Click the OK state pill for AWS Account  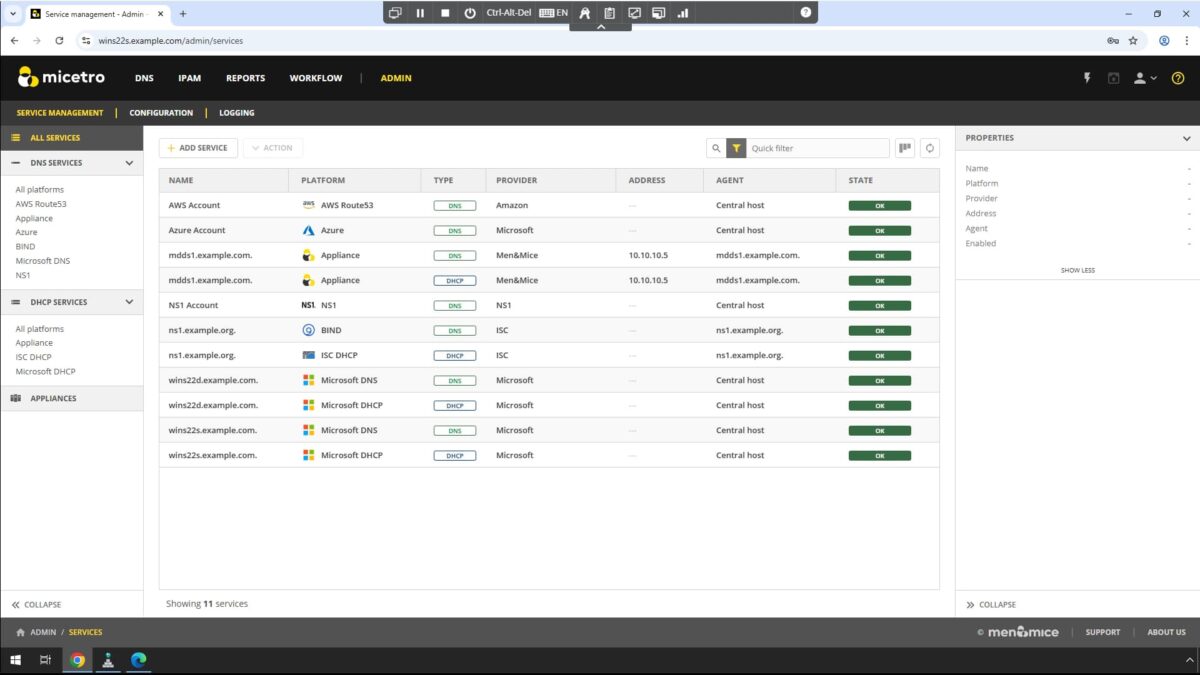878,205
